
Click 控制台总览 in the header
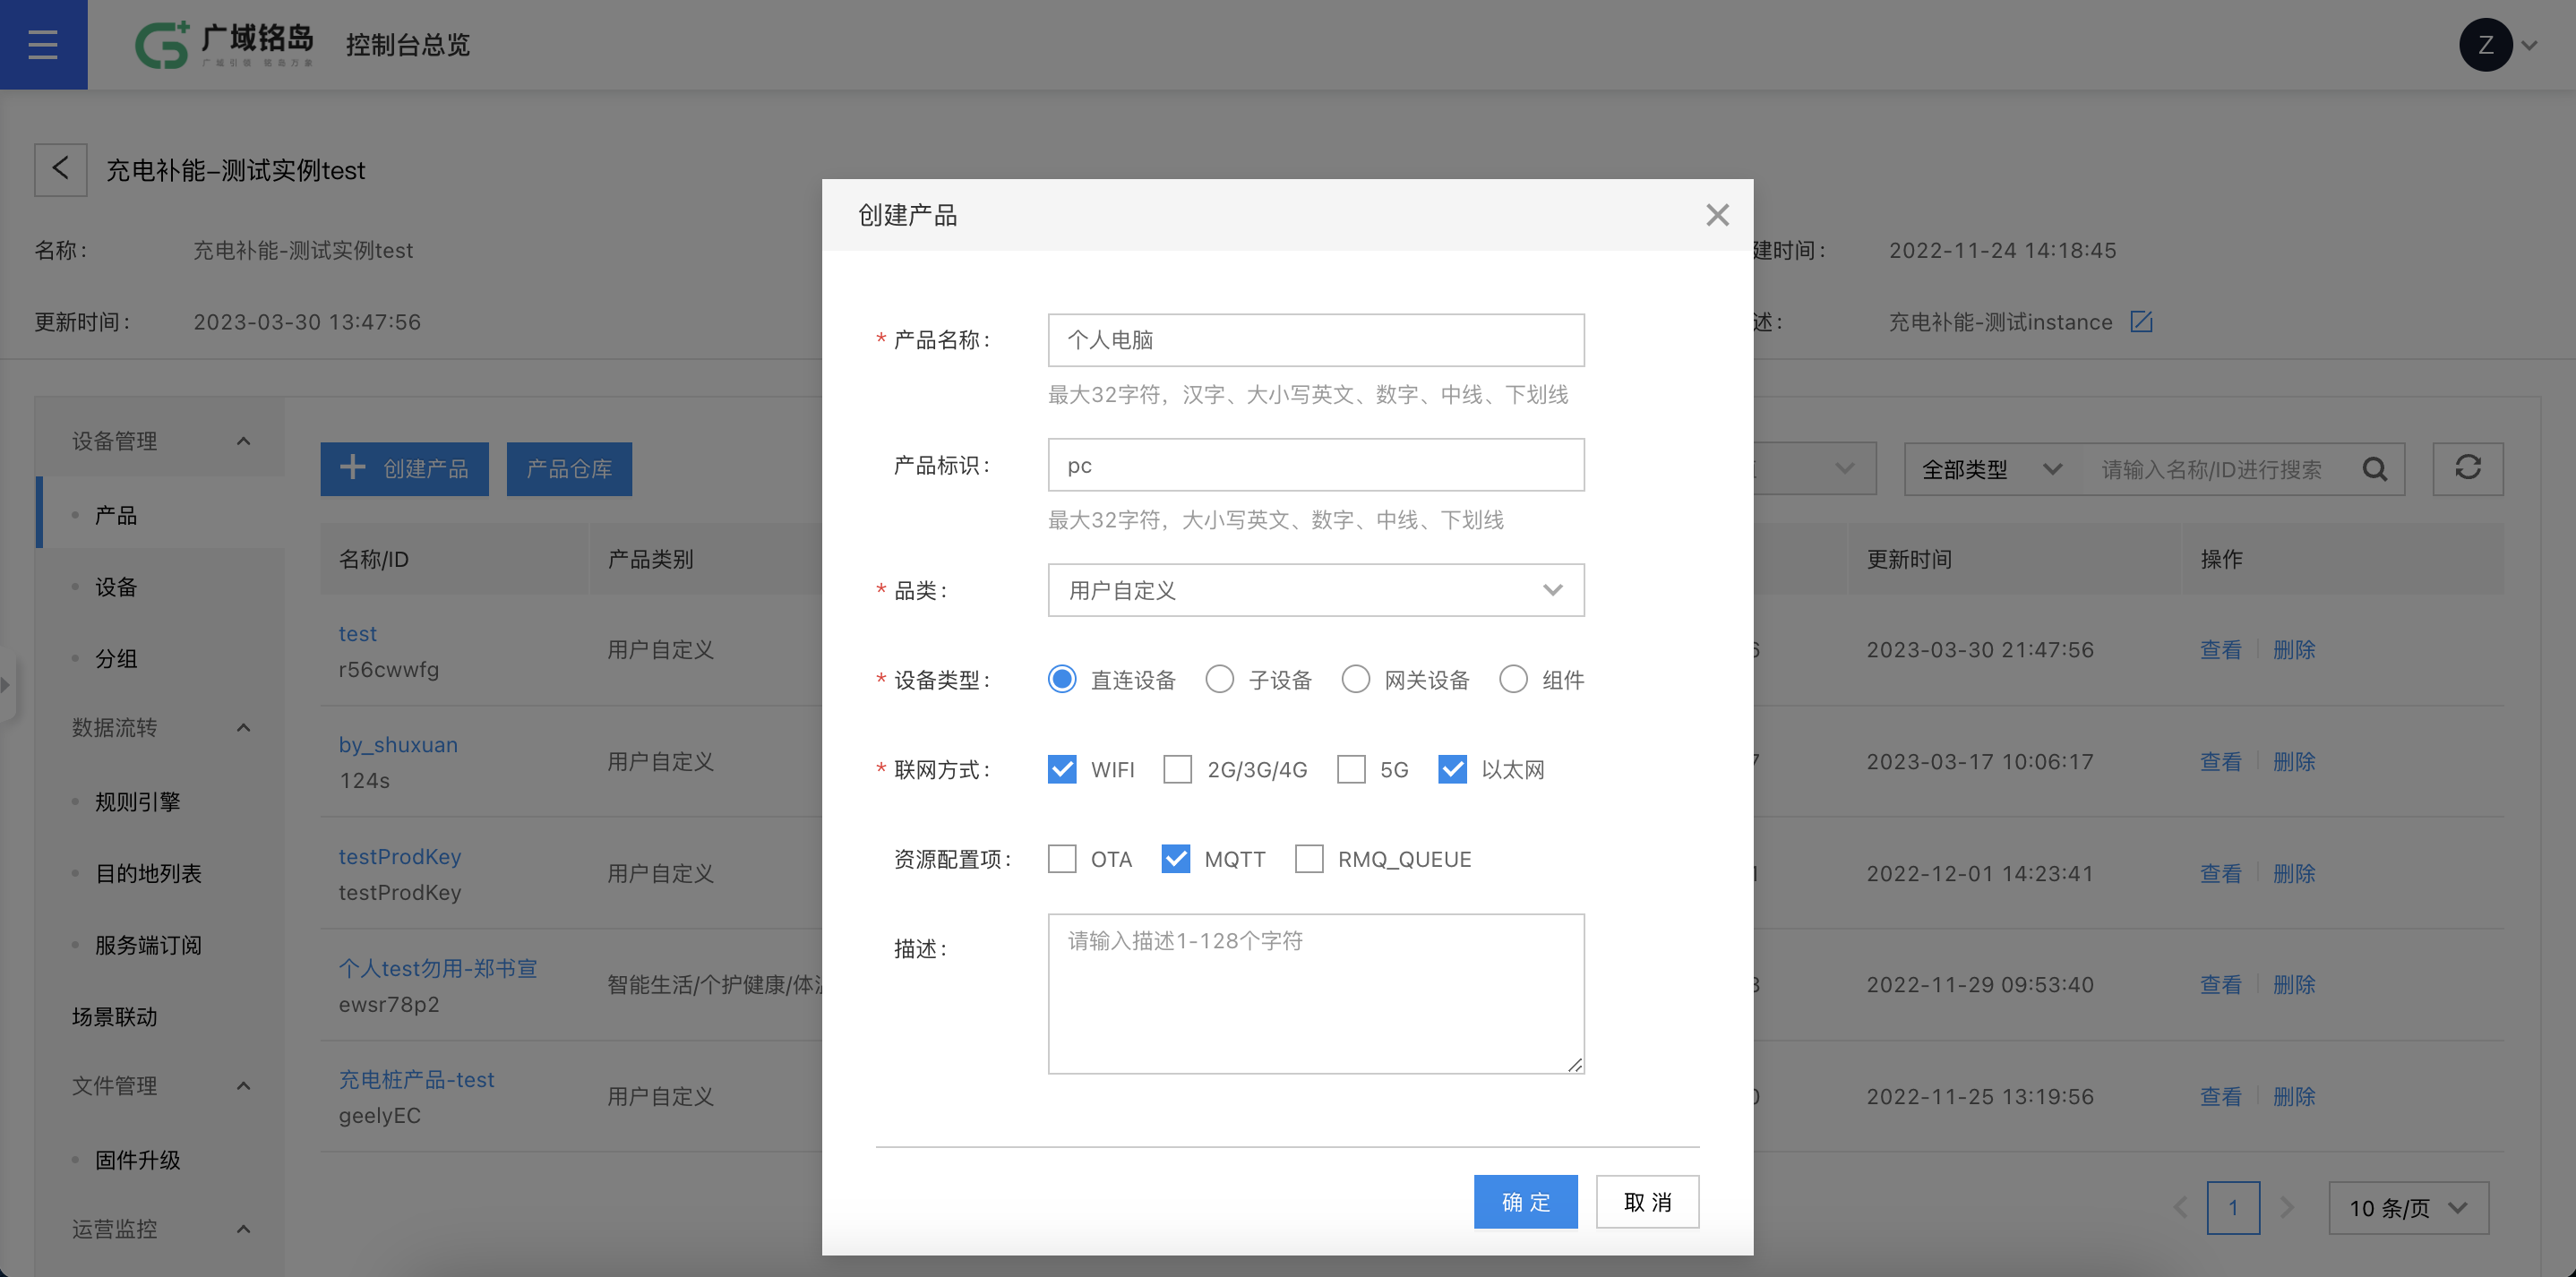click(408, 45)
